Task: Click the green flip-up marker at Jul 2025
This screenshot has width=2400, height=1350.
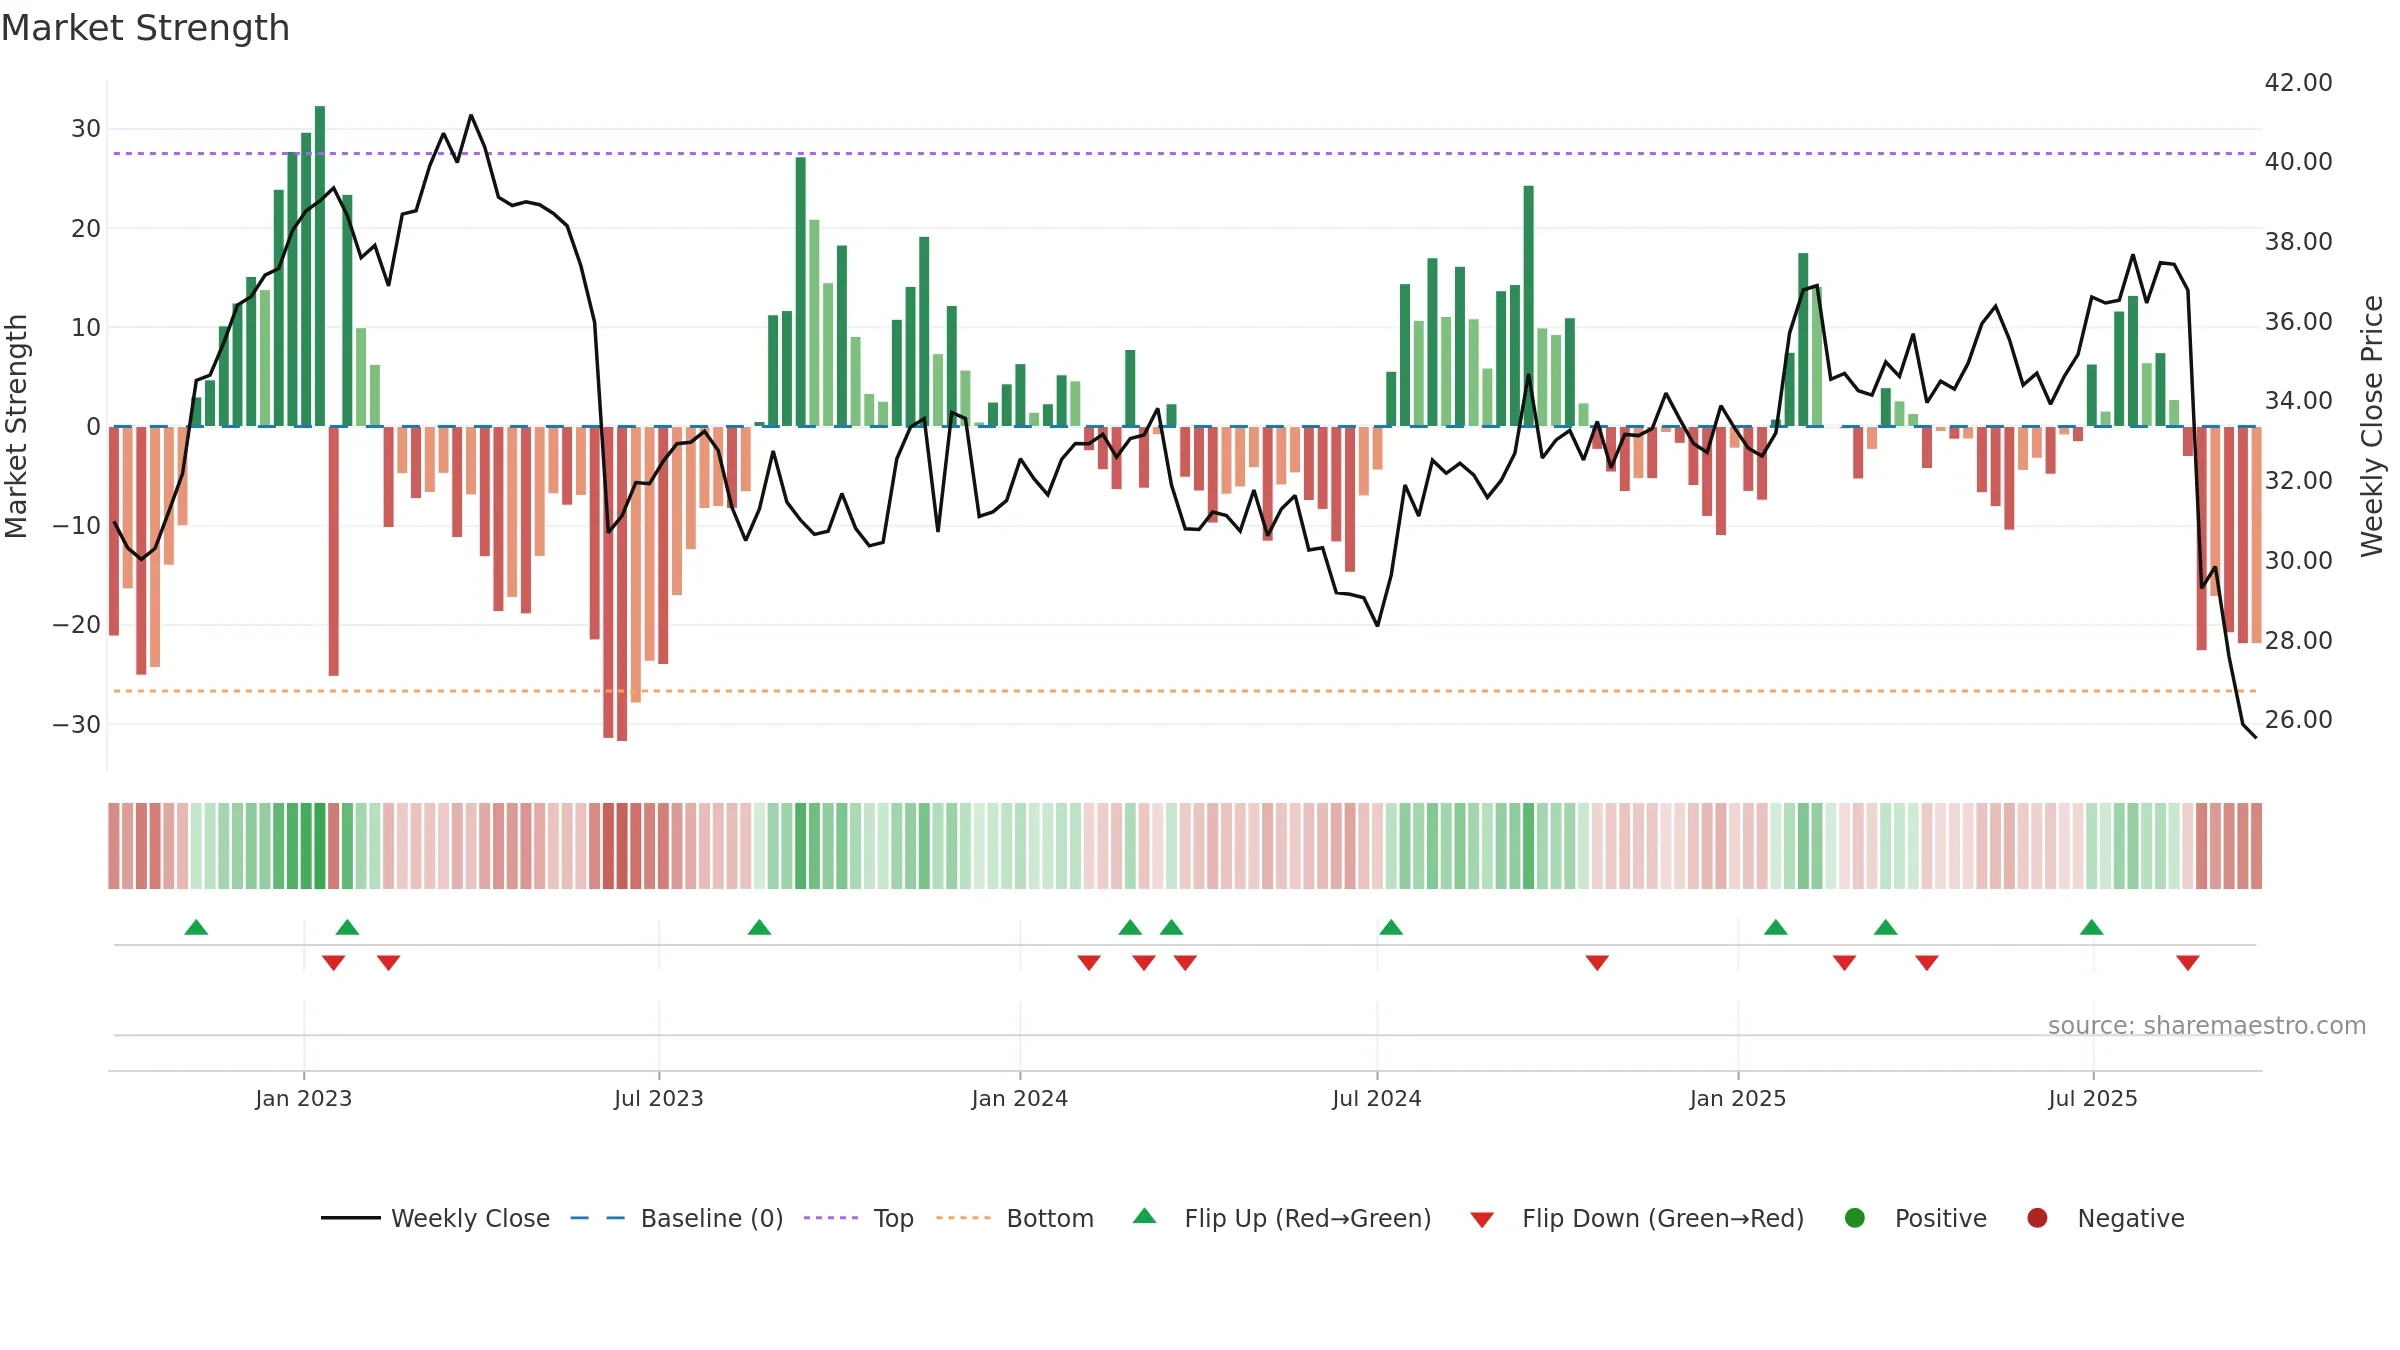Action: [x=2092, y=927]
